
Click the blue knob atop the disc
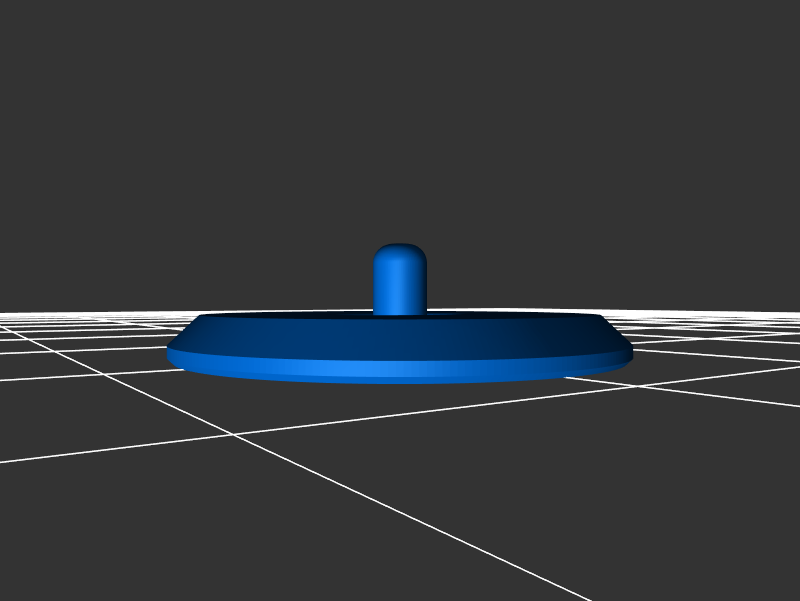point(400,282)
